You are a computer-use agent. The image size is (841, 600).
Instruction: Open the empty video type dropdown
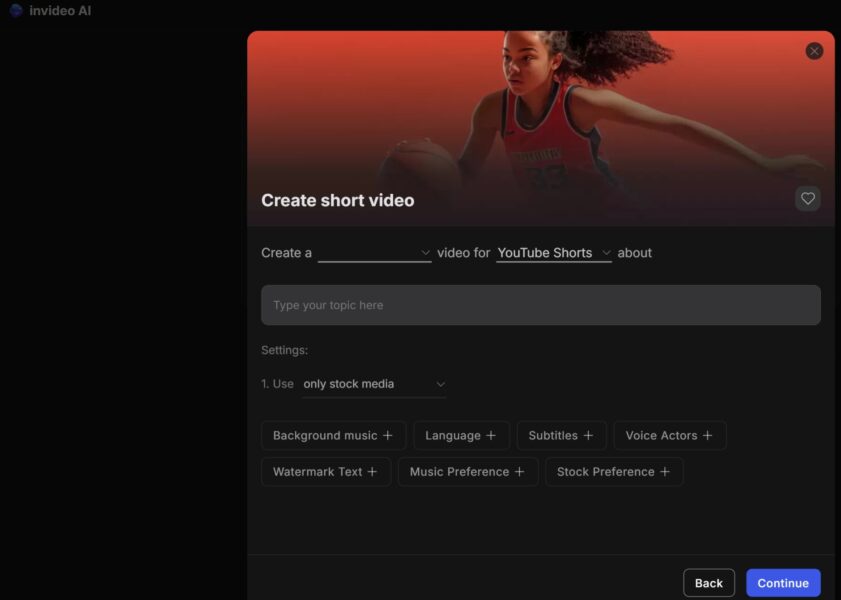point(374,253)
